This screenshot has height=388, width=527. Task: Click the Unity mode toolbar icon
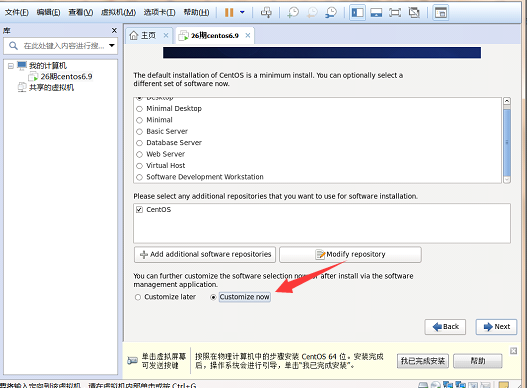pyautogui.click(x=414, y=13)
